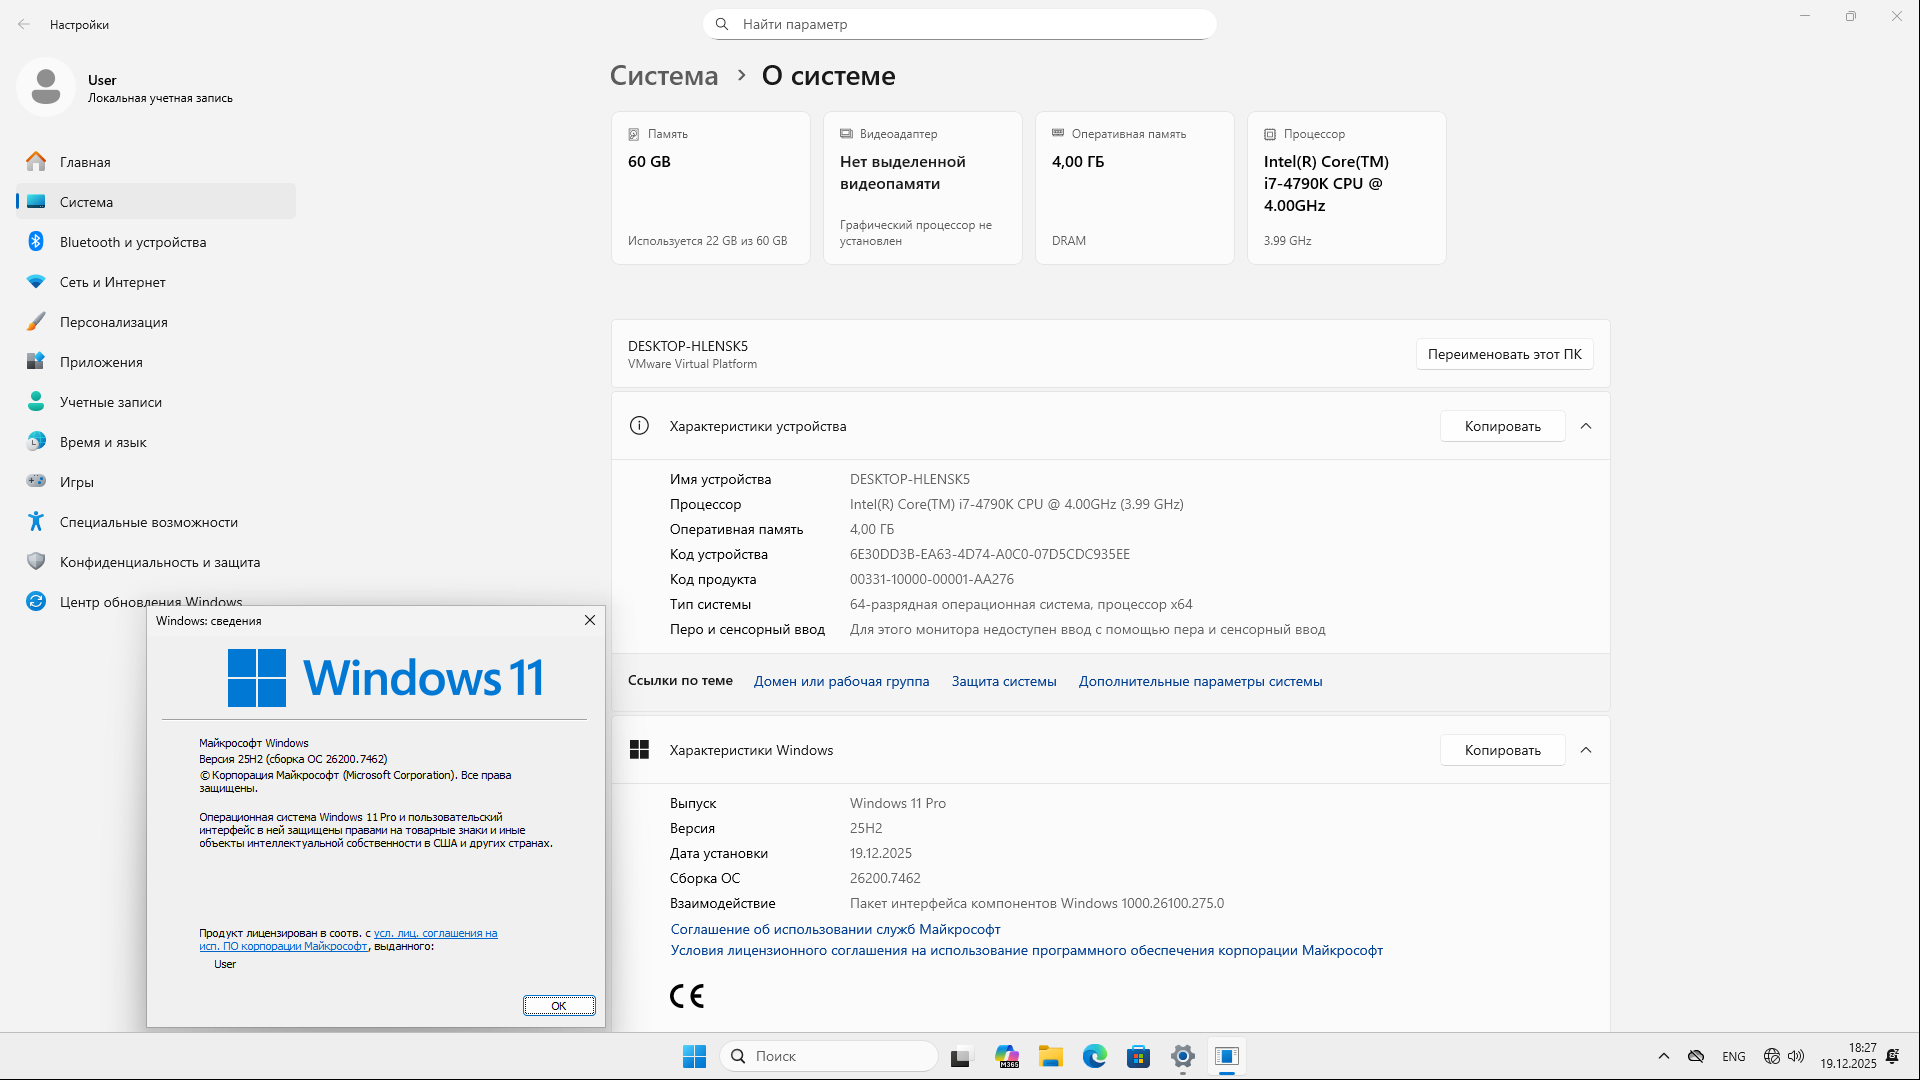Click the network globe icon in tray
This screenshot has height=1080, width=1920.
[x=1771, y=1056]
